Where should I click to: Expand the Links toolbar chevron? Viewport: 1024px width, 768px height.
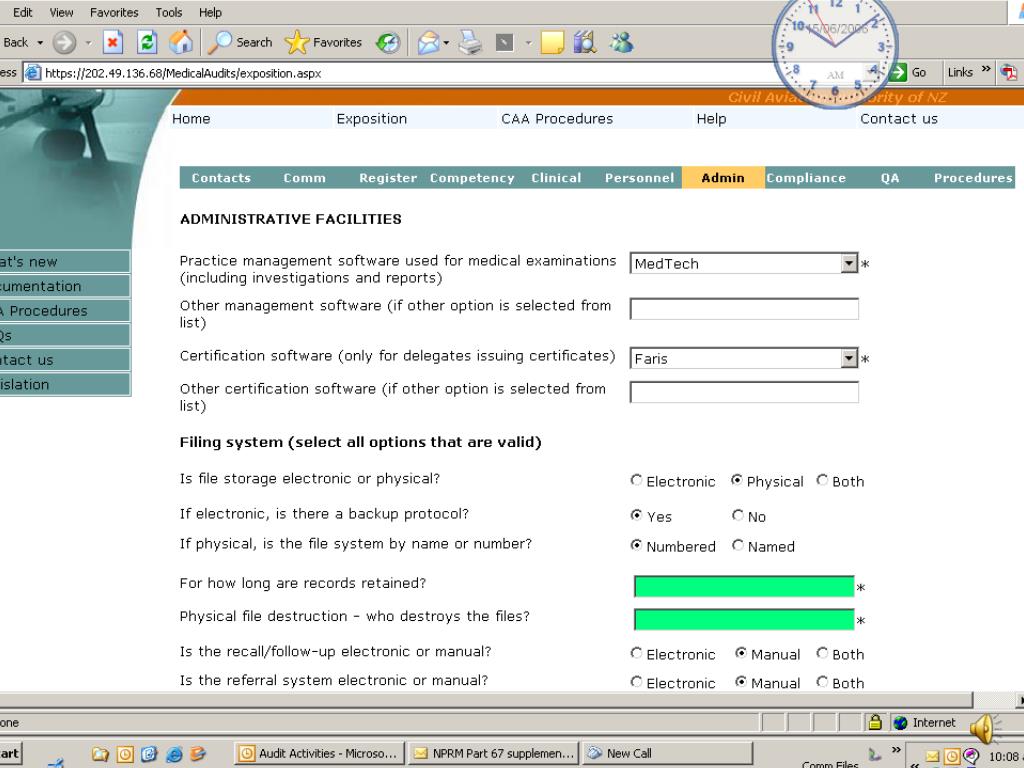pos(986,69)
